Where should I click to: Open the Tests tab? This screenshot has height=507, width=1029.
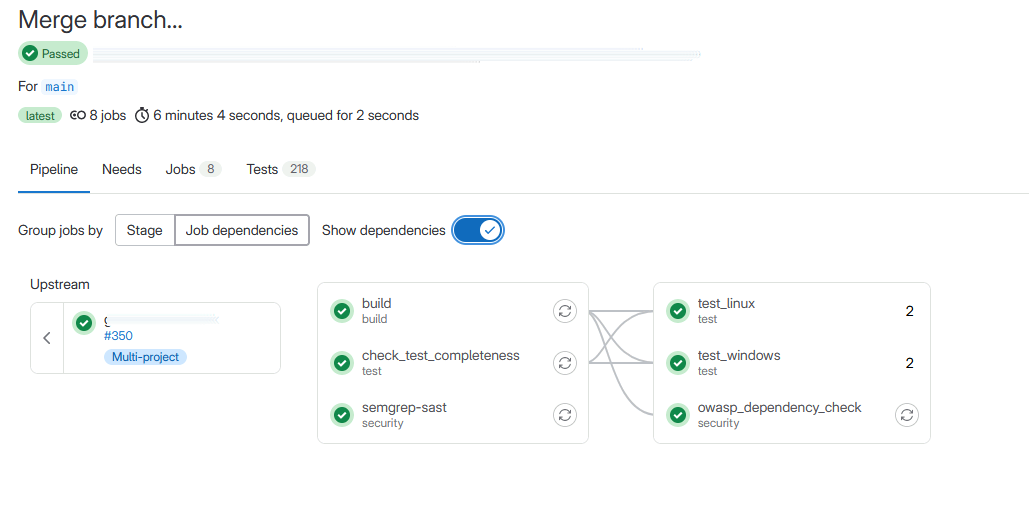click(x=281, y=169)
